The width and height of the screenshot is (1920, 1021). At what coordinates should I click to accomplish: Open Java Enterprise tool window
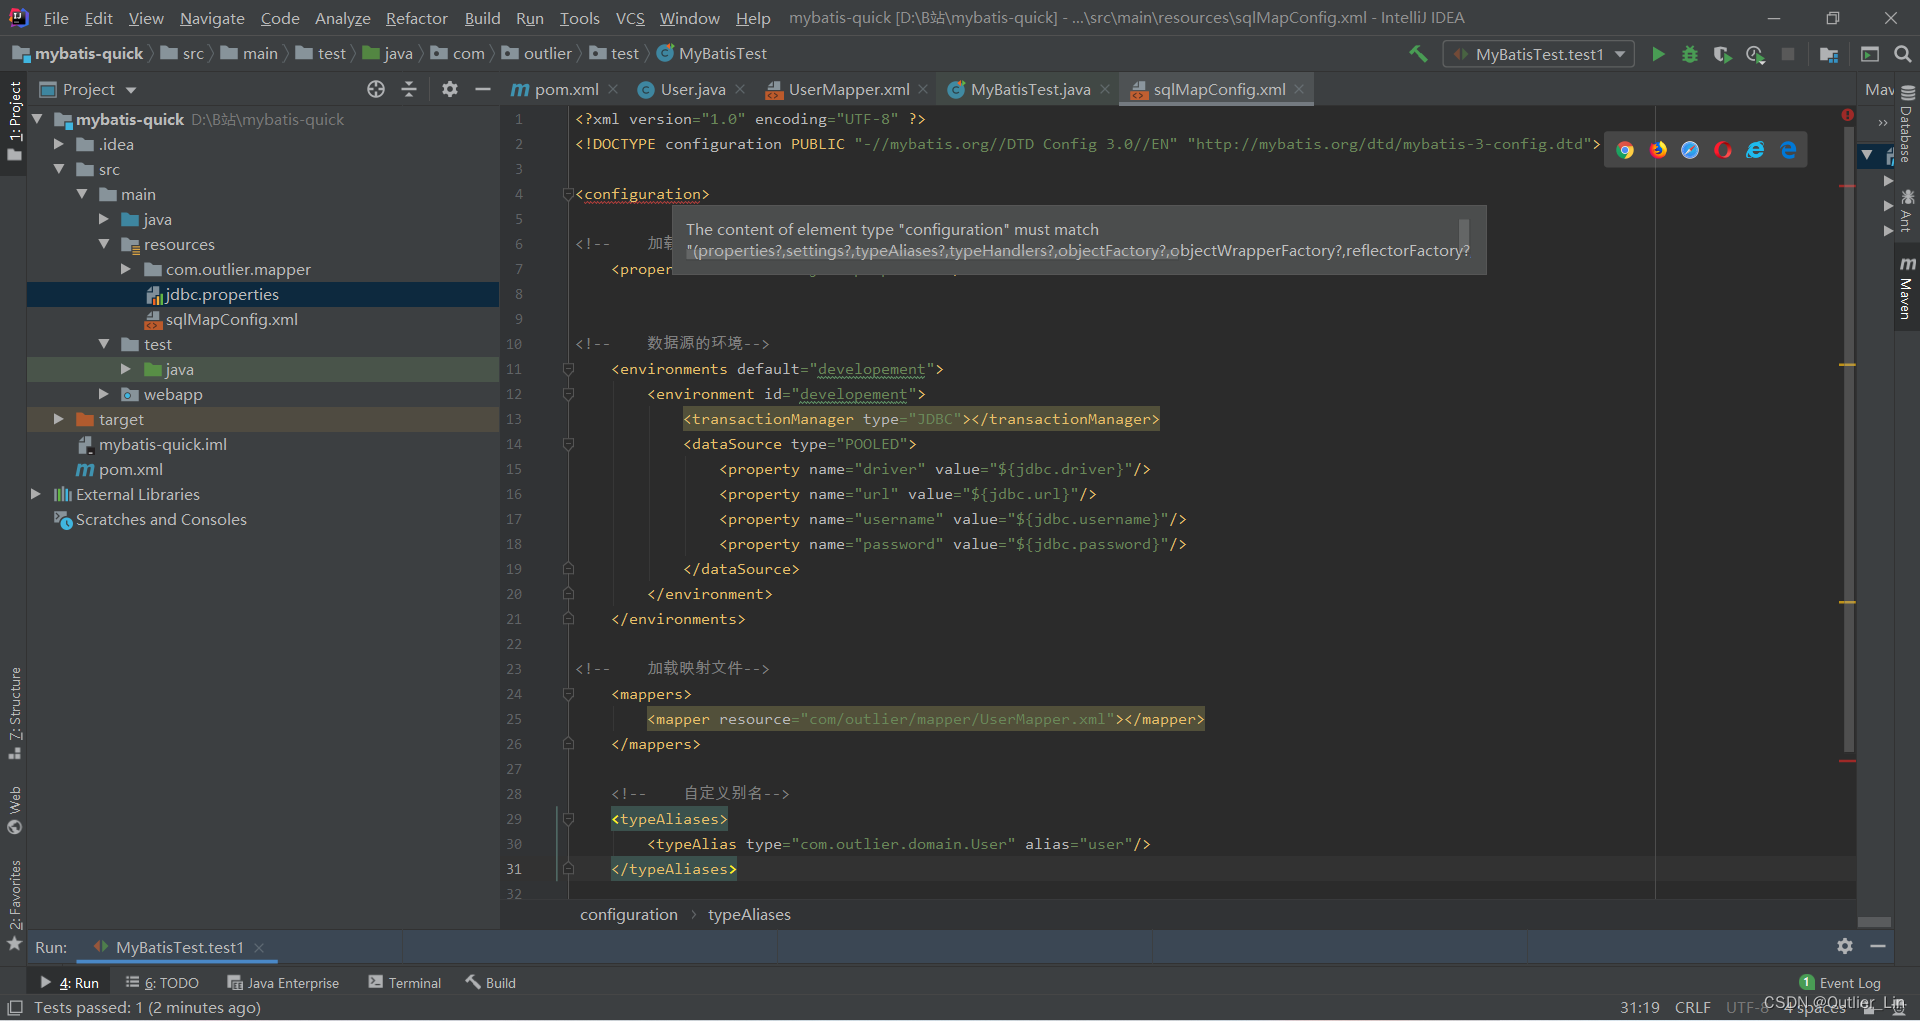point(284,983)
